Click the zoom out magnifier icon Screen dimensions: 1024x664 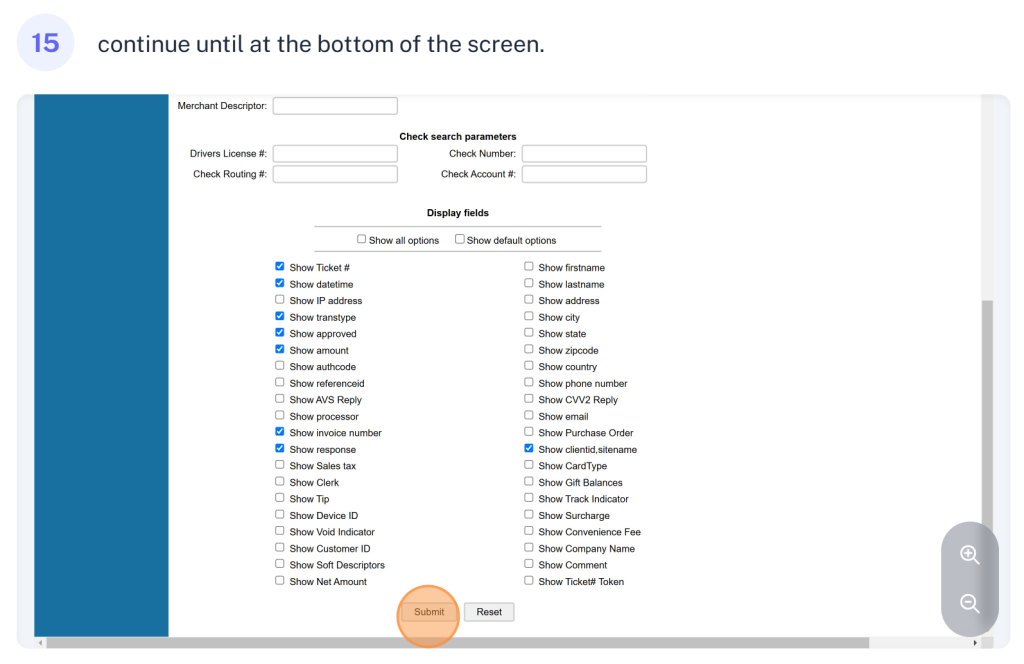click(968, 603)
